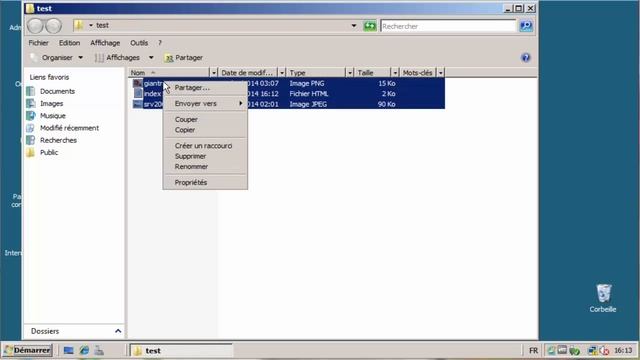Click the red security alert tray icon
This screenshot has height=360, width=640.
click(x=604, y=350)
